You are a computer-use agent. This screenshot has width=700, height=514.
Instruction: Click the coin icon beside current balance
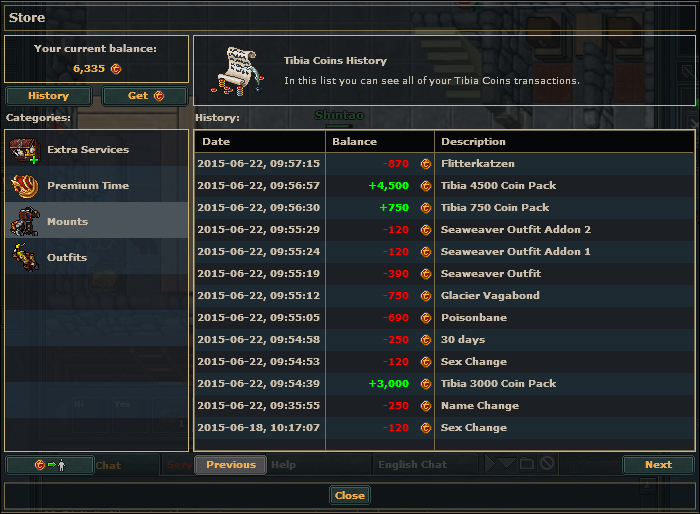[x=116, y=69]
